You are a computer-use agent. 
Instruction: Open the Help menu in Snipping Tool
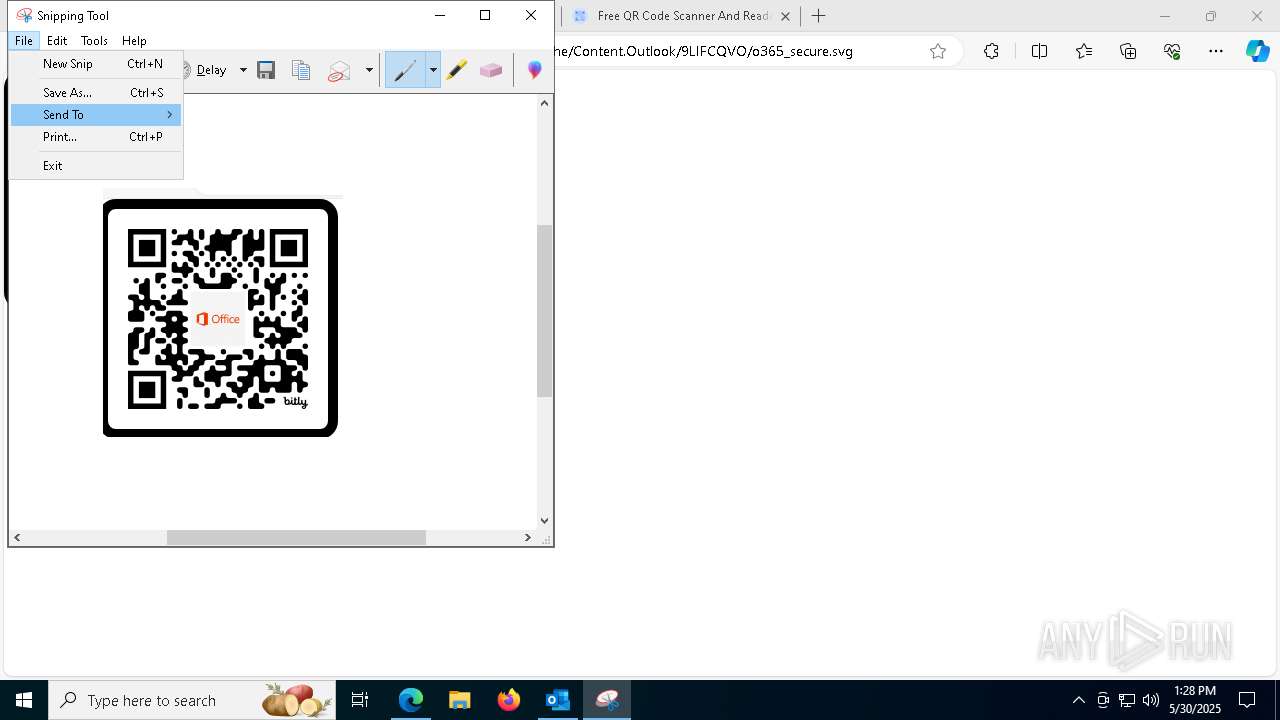[x=134, y=41]
